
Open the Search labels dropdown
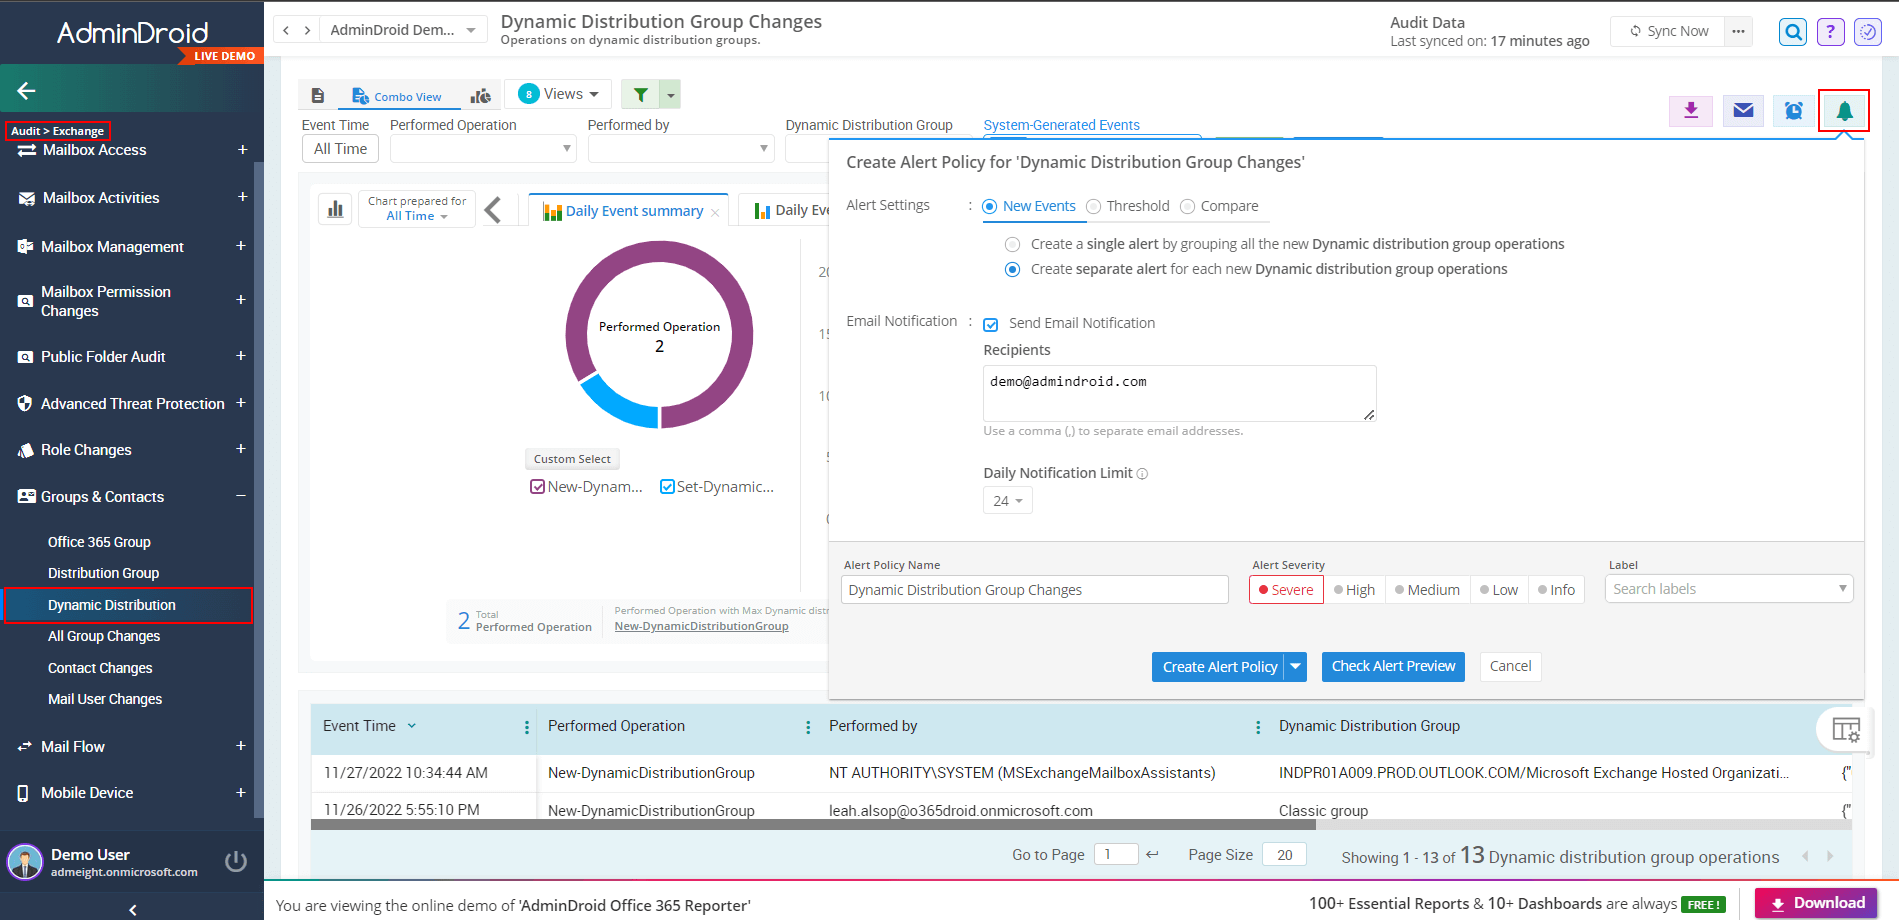click(1728, 589)
